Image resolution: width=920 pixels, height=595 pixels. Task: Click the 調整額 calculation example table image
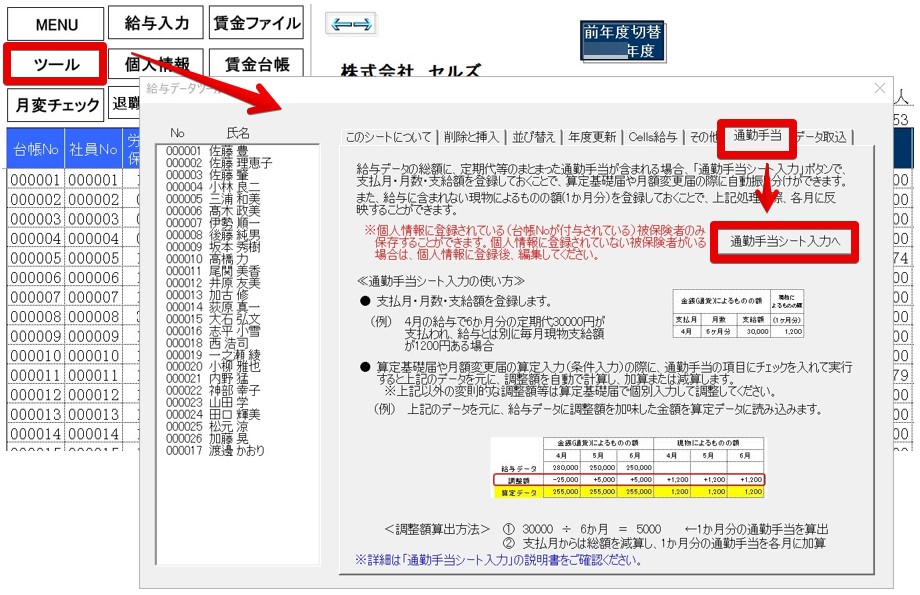pos(628,468)
